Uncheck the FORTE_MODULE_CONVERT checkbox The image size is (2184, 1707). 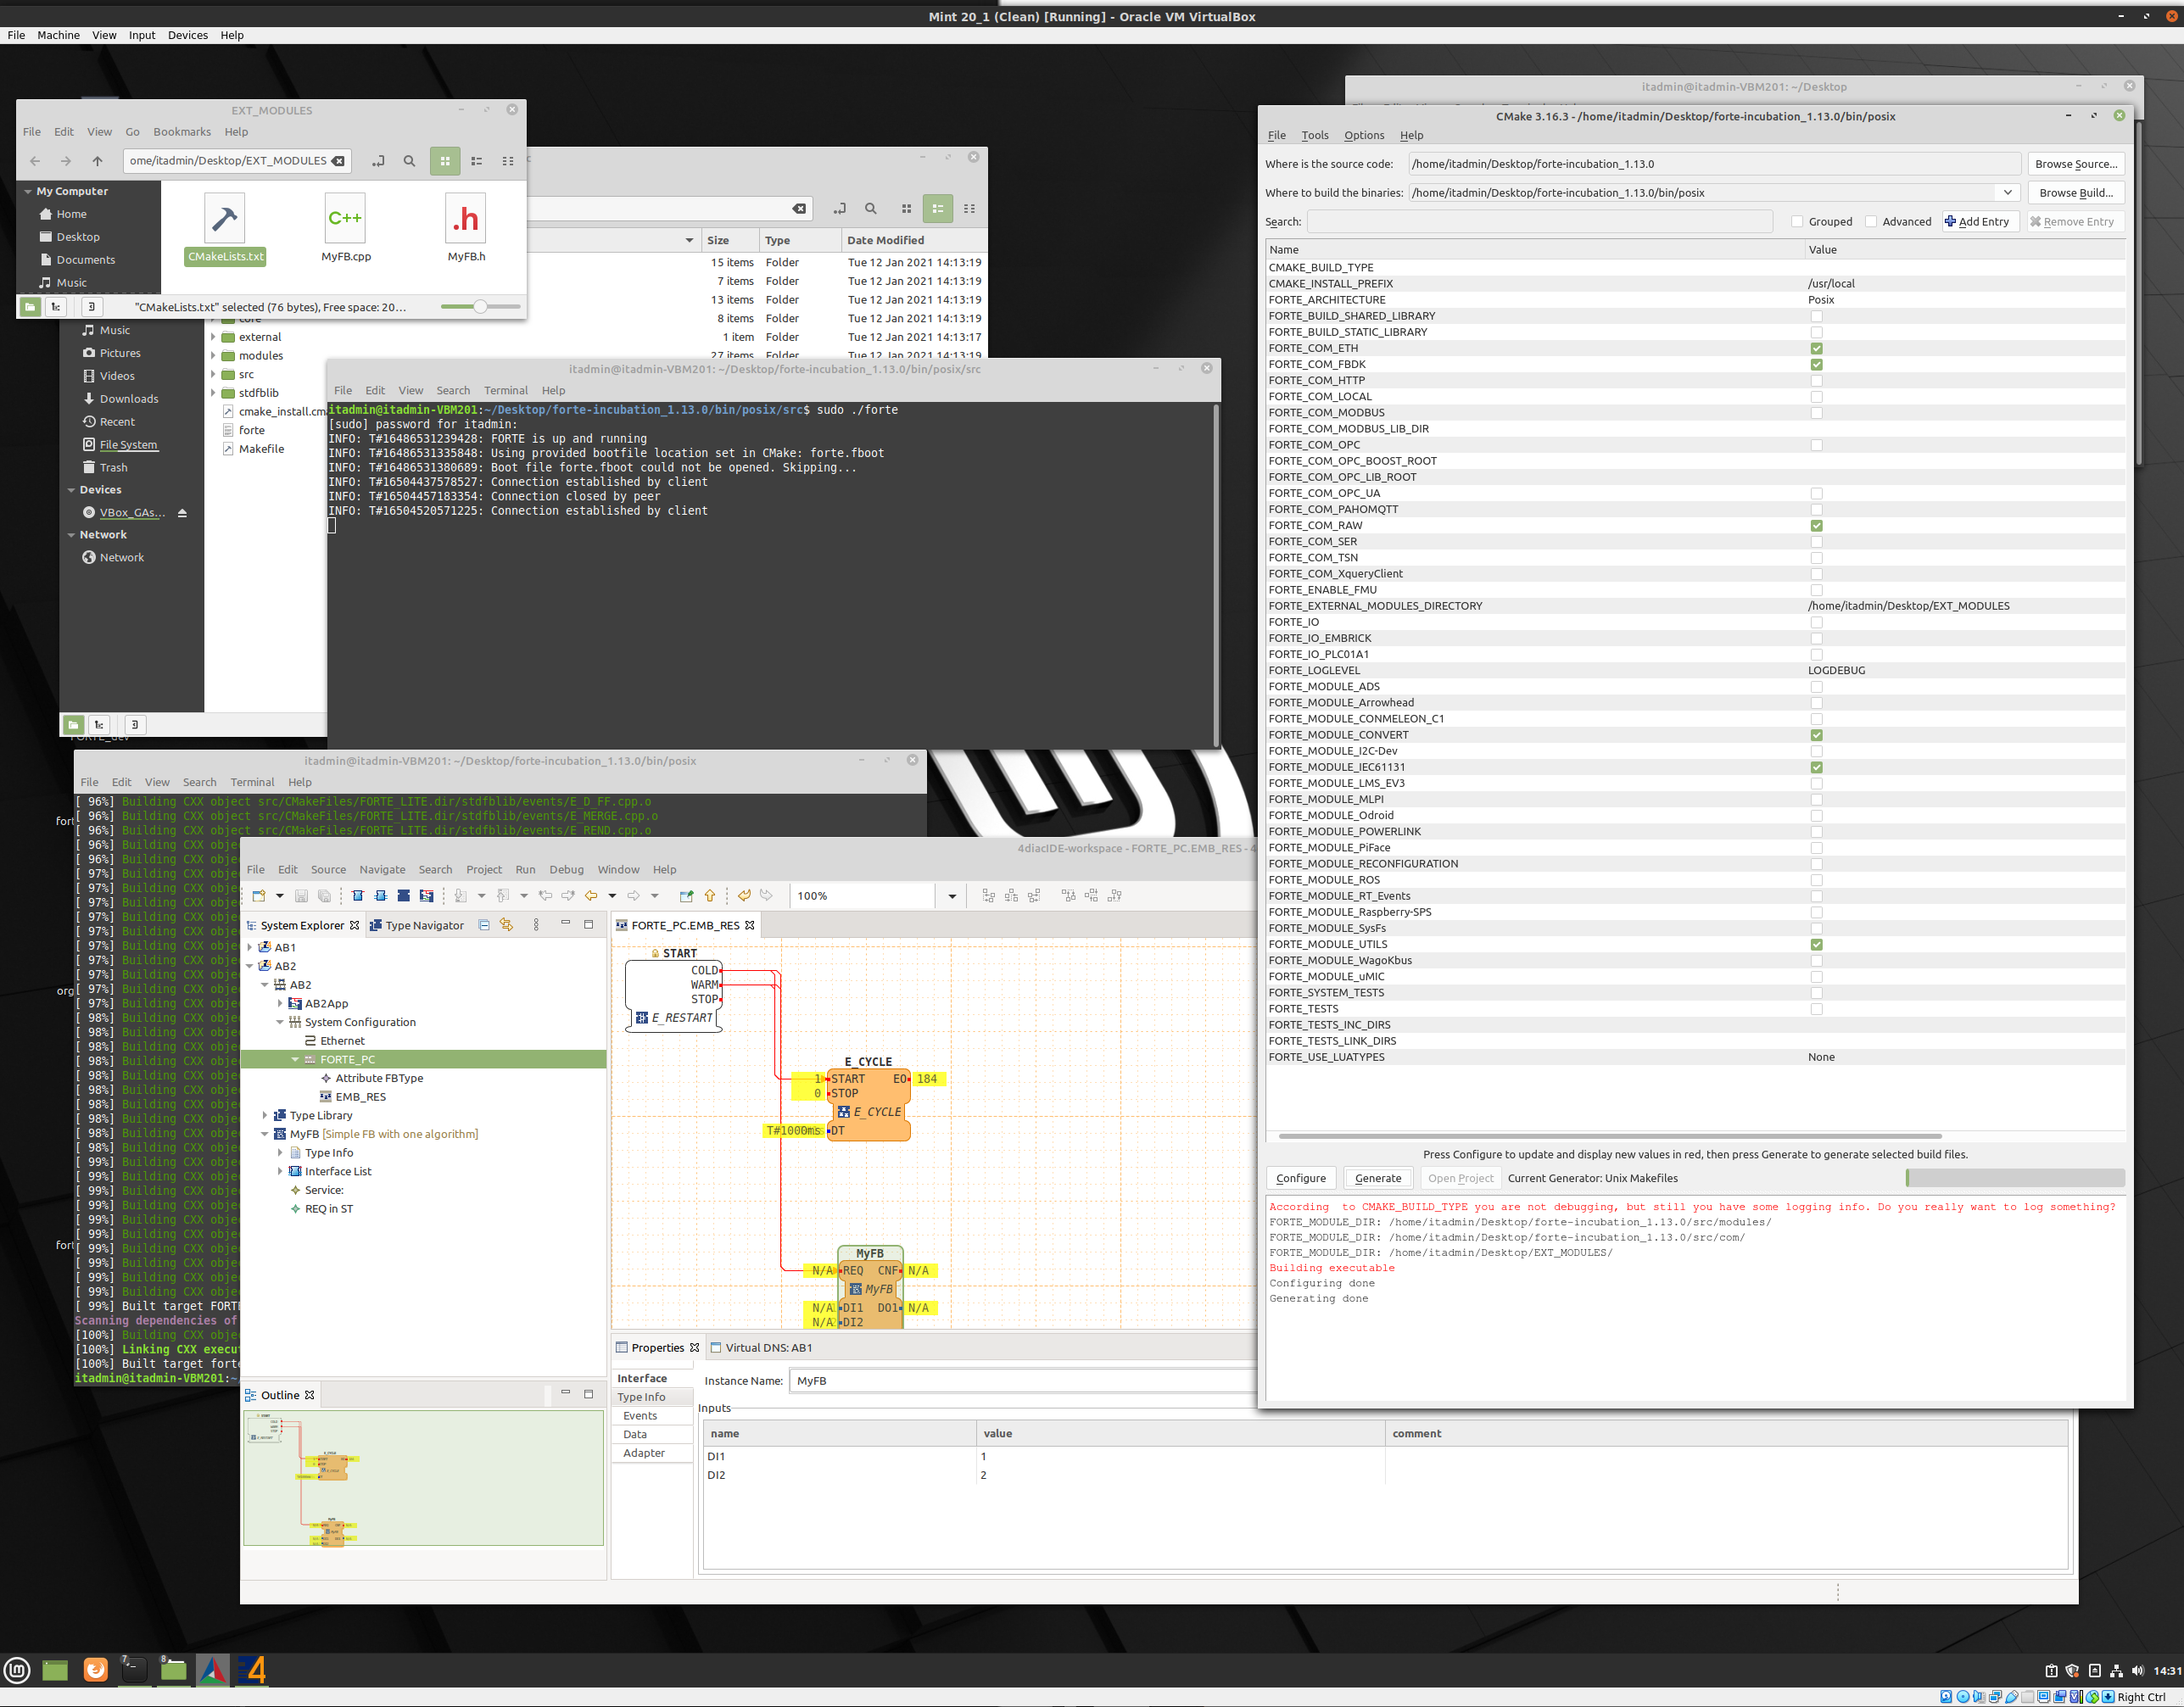click(1816, 735)
